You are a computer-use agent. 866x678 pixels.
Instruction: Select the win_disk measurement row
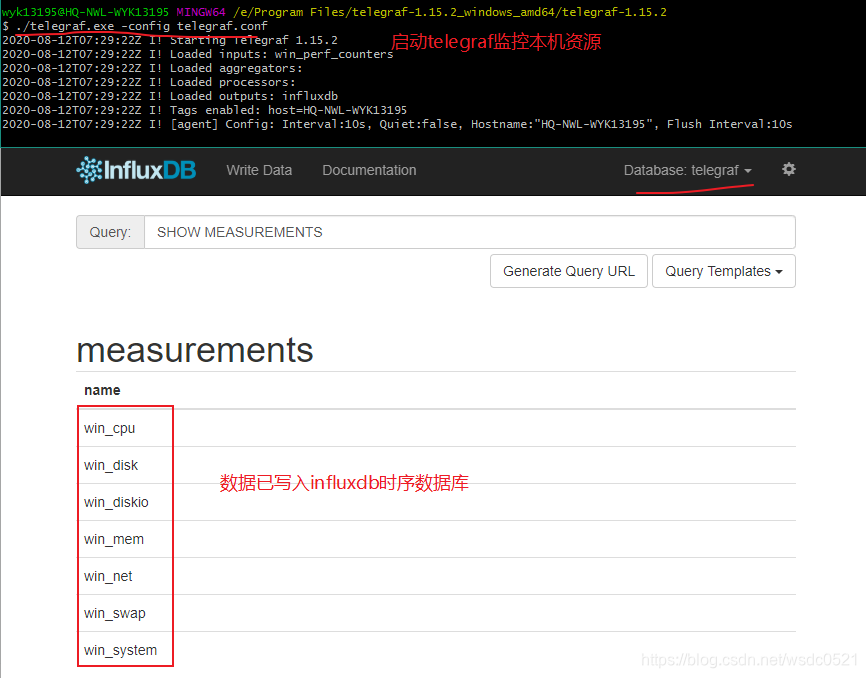coord(110,465)
